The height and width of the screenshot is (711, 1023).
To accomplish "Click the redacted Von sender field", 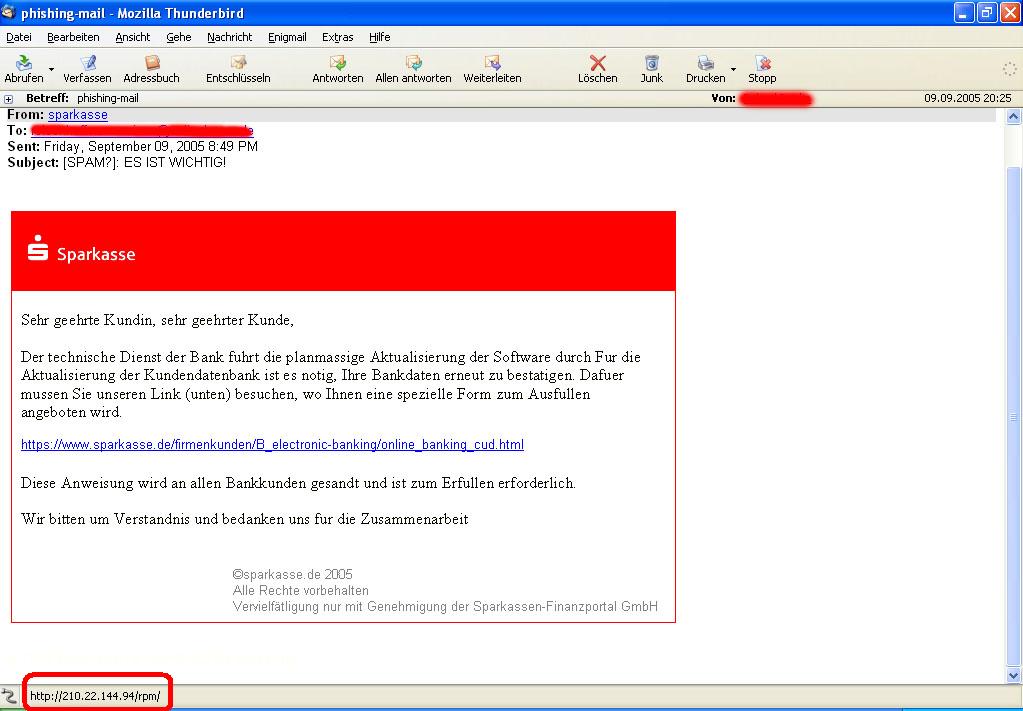I will click(776, 99).
